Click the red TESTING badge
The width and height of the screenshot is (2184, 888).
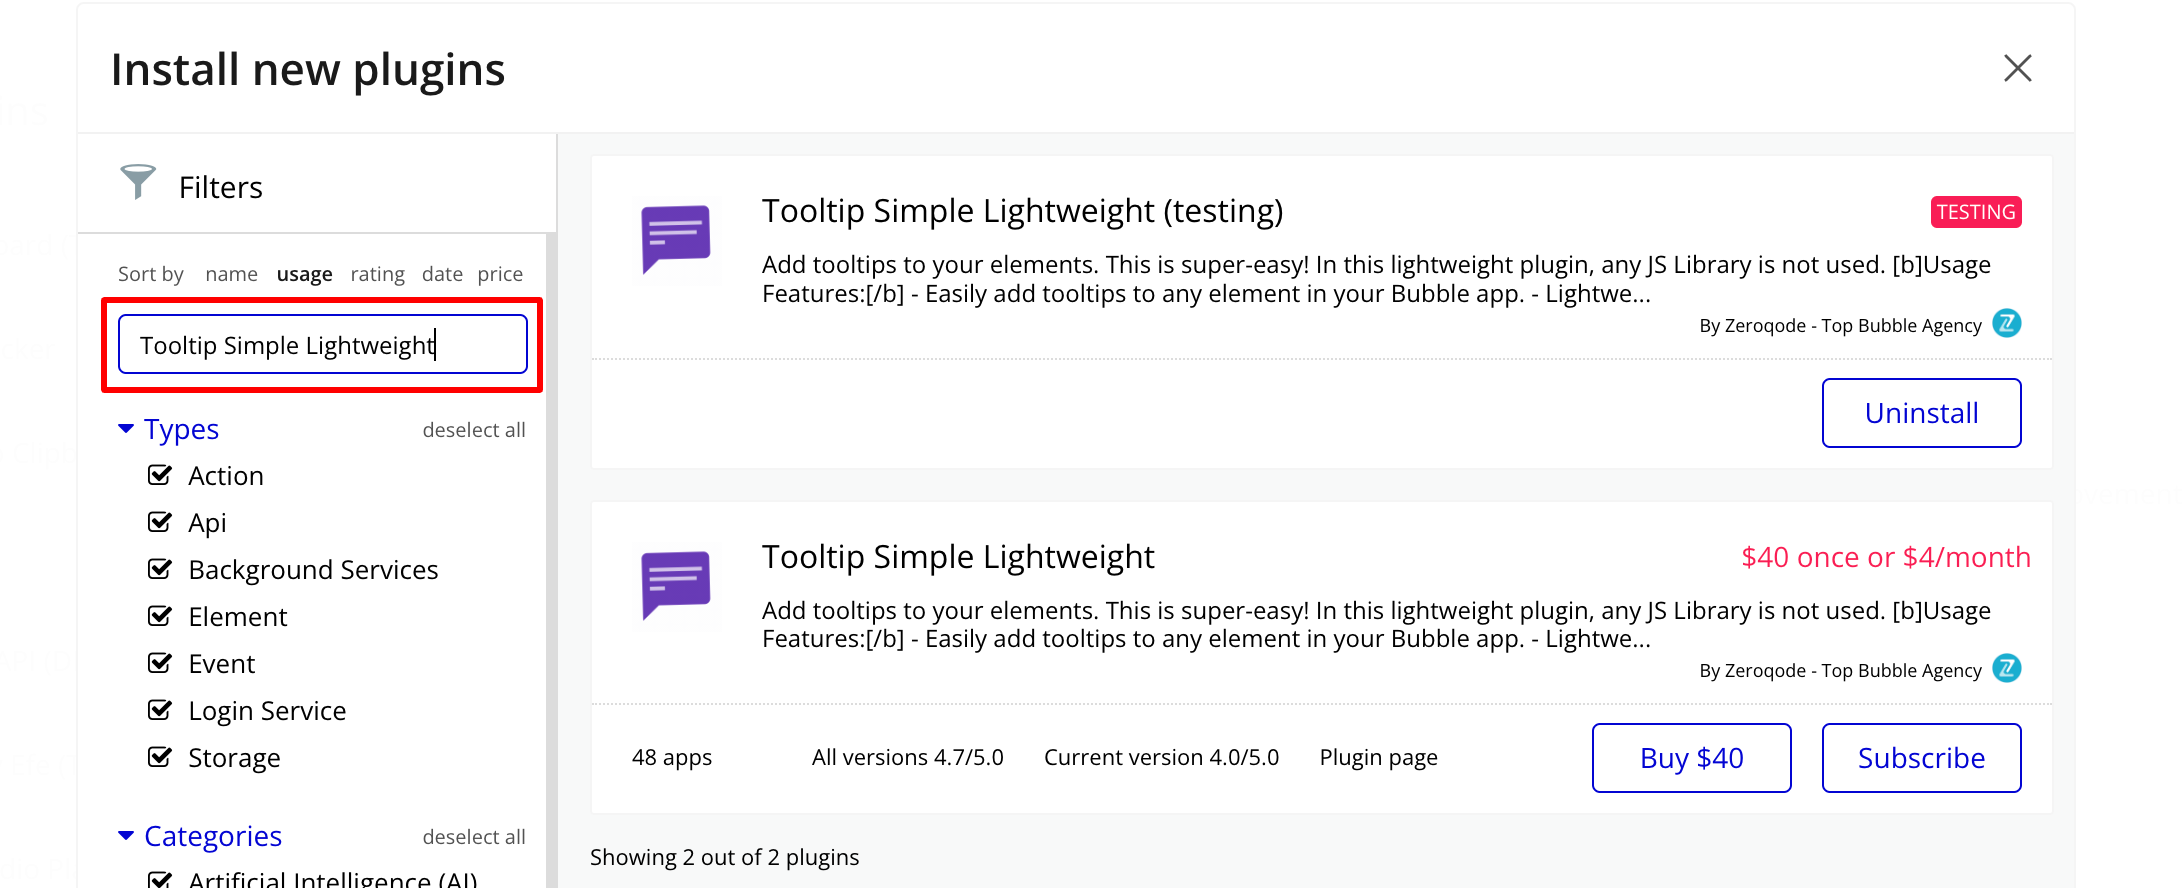[1975, 212]
